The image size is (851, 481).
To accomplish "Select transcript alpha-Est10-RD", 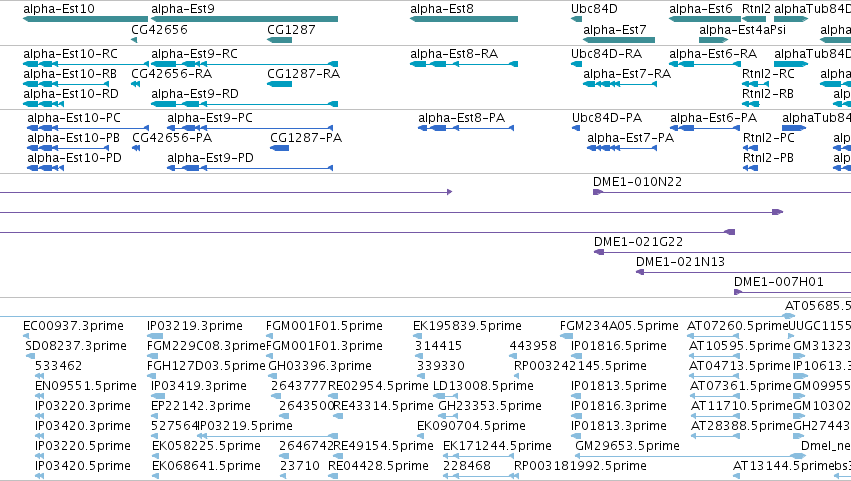I will click(x=43, y=104).
